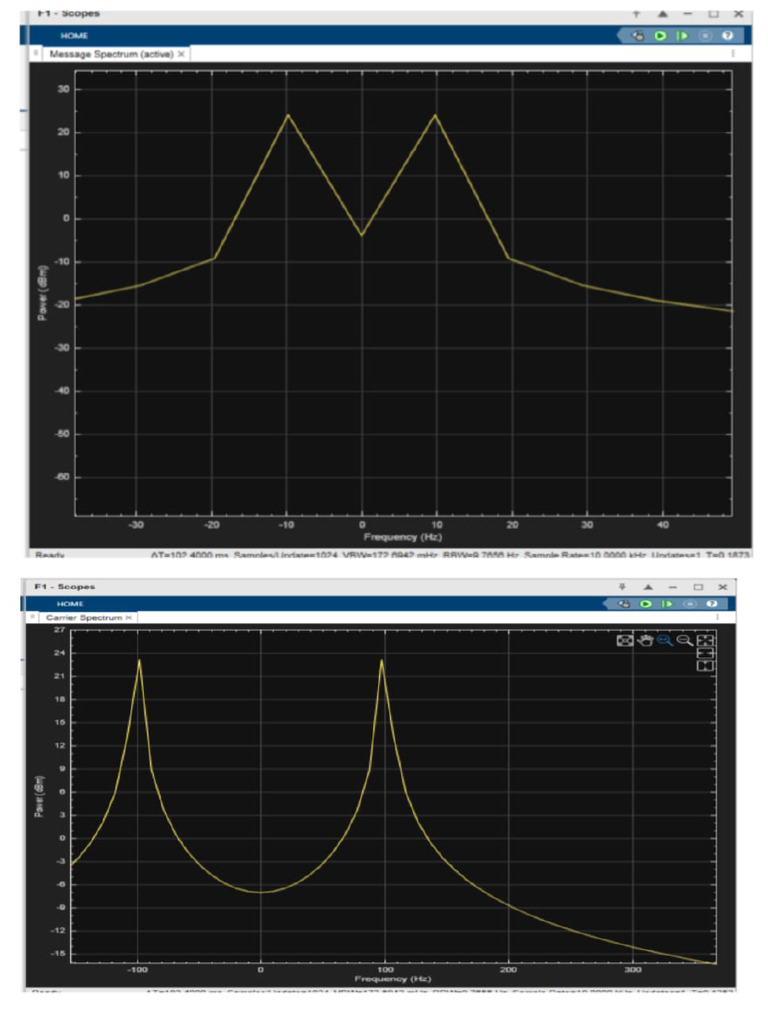Screen dimensions: 768x1024
Task: Open the three-dot options menu in the top scope
Action: point(733,54)
